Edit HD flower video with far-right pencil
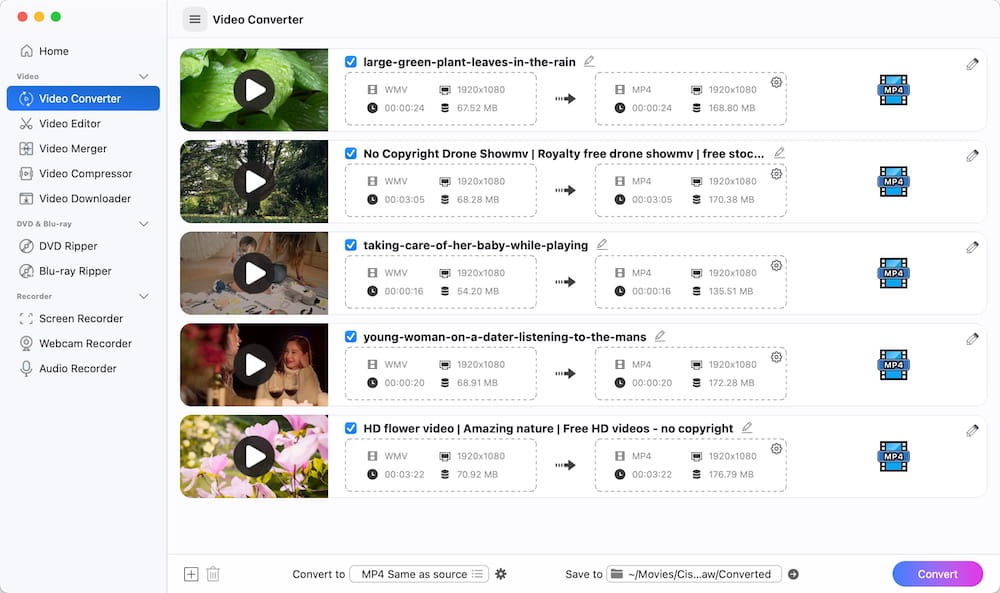Viewport: 1000px width, 593px height. tap(972, 430)
